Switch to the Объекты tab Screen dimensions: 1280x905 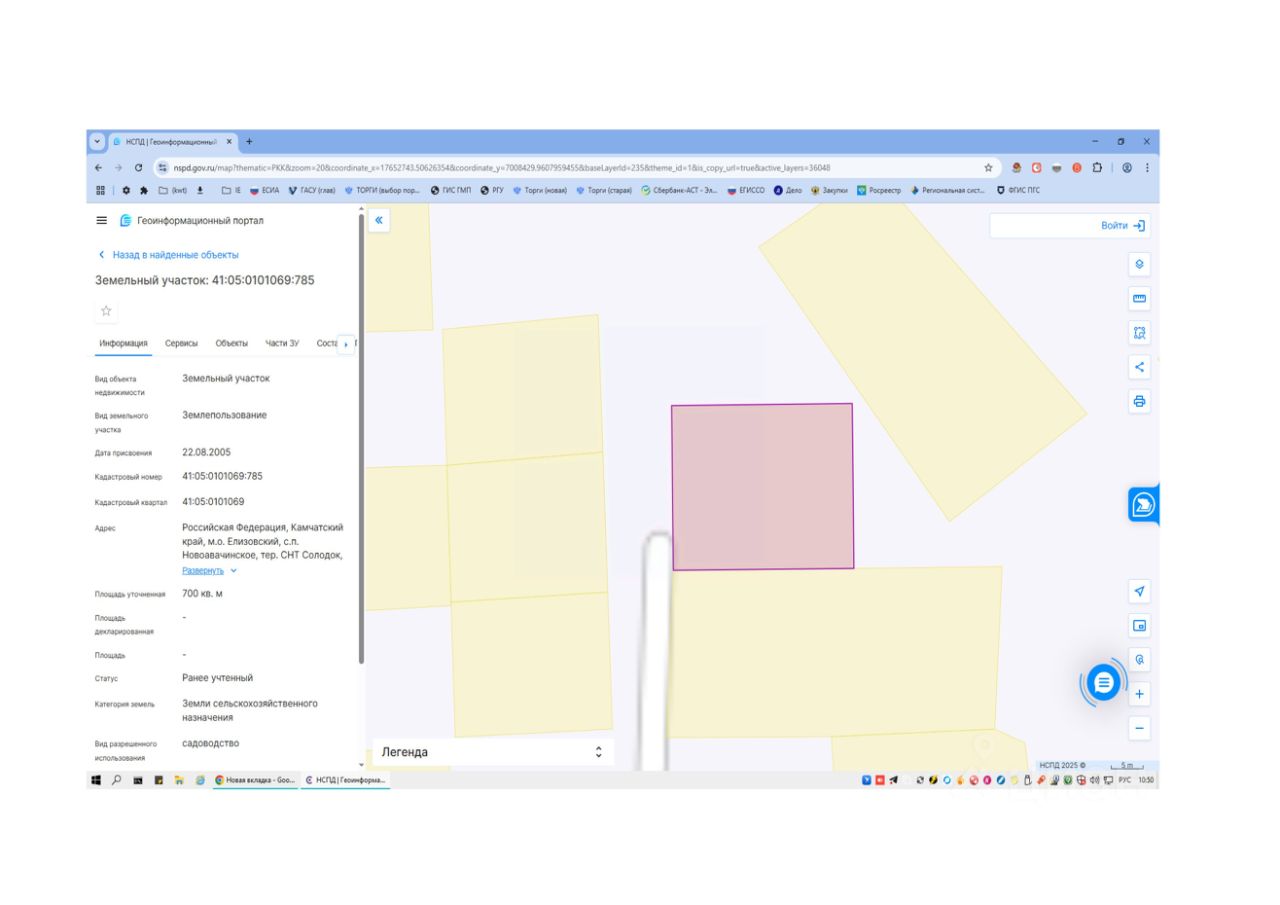click(x=232, y=343)
